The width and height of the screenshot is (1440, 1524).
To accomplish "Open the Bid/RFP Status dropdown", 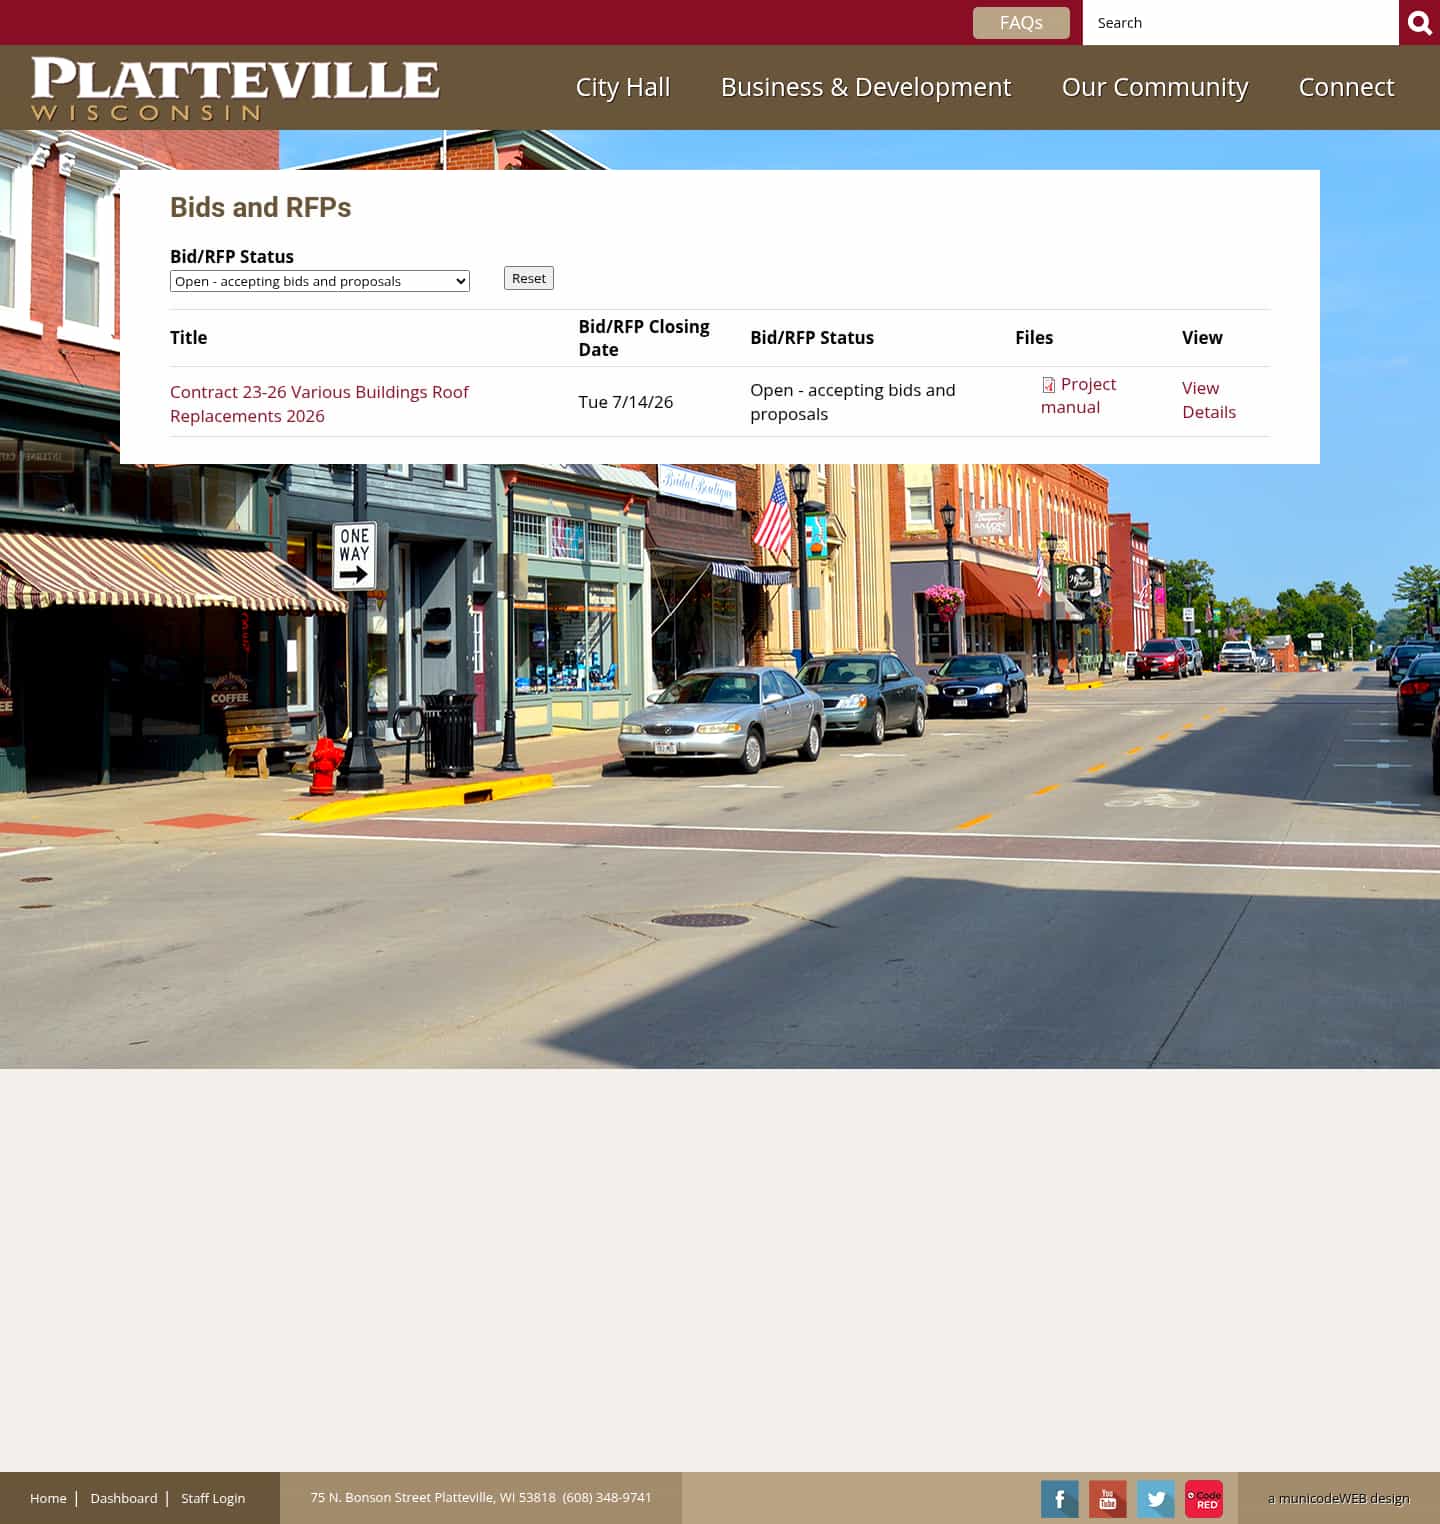I will (x=320, y=281).
